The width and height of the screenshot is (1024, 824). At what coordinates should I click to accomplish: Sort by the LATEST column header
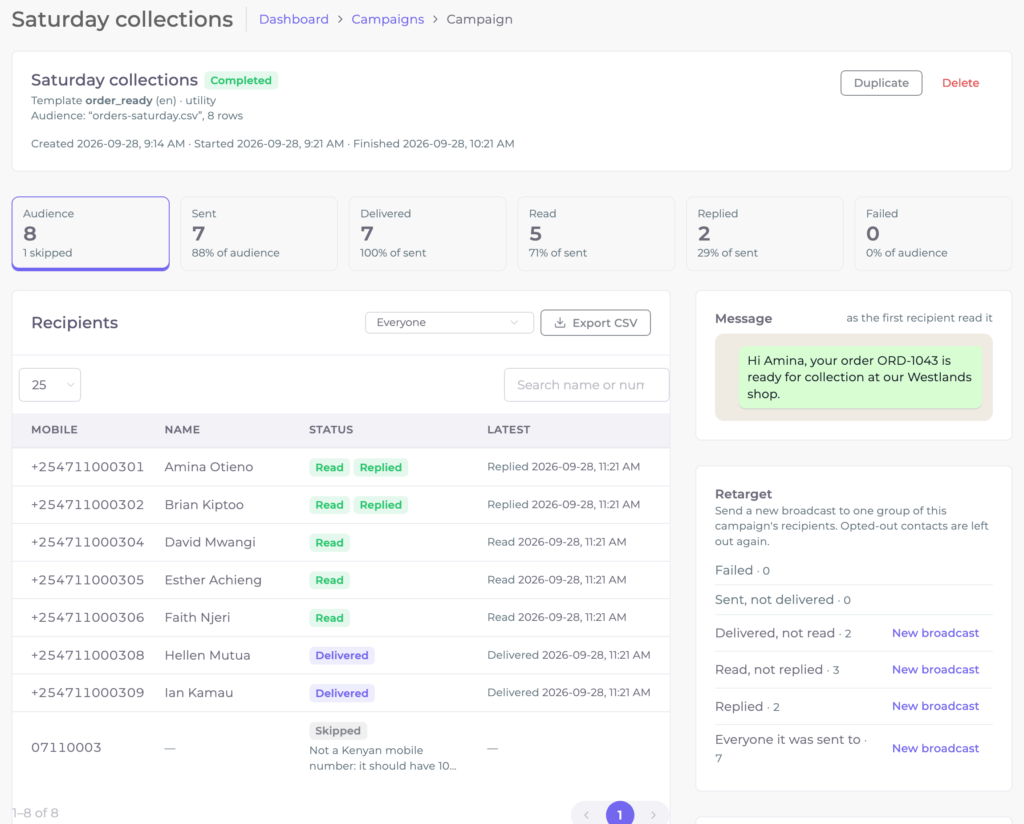click(509, 430)
